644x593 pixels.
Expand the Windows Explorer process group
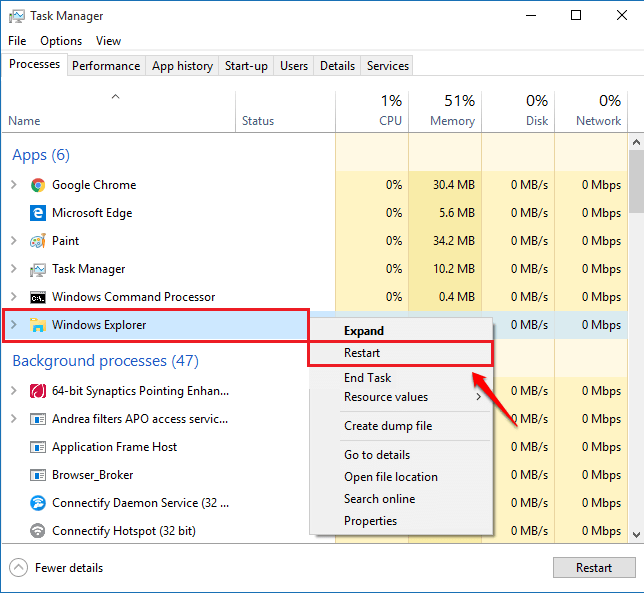[14, 325]
